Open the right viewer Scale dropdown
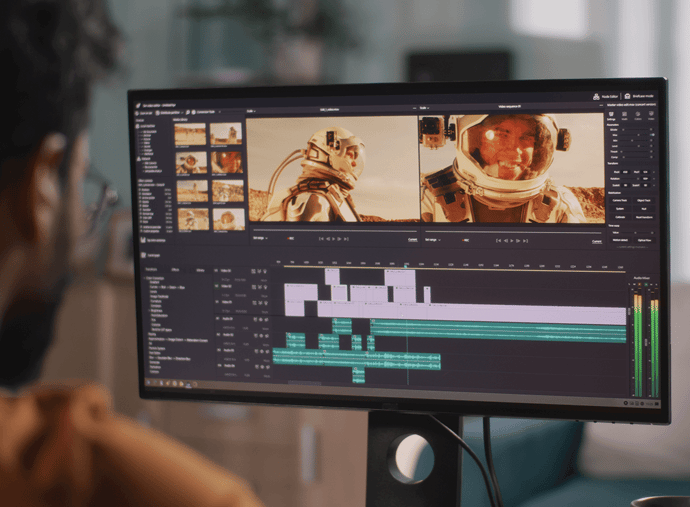This screenshot has height=507, width=690. pos(424,108)
